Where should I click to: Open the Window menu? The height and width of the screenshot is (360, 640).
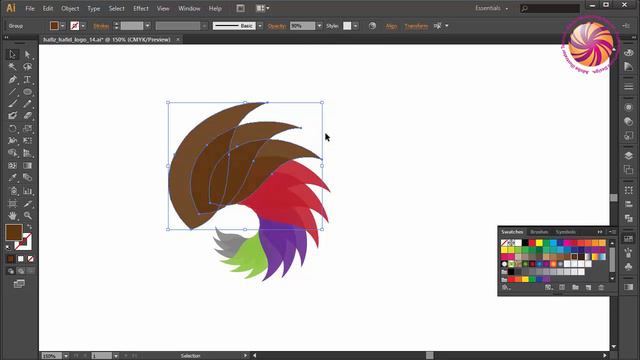coord(189,8)
